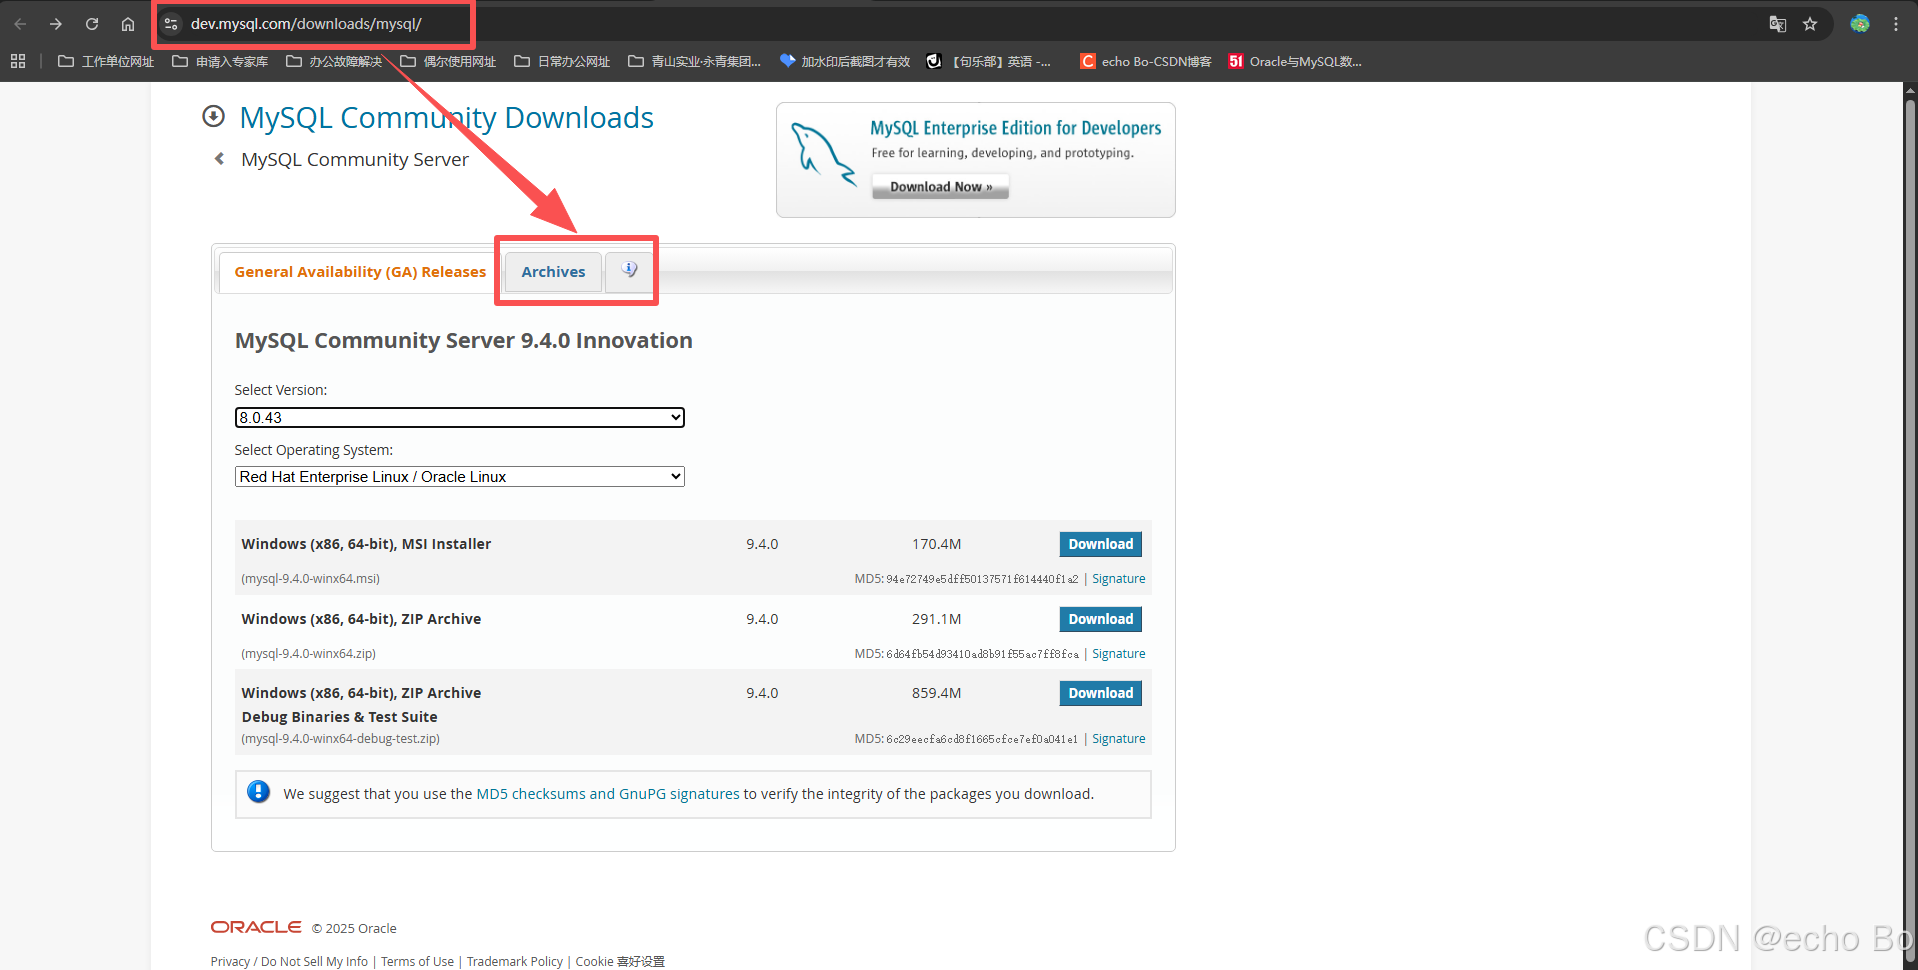Image resolution: width=1918 pixels, height=970 pixels.
Task: Download the Windows MSI Installer
Action: (x=1100, y=544)
